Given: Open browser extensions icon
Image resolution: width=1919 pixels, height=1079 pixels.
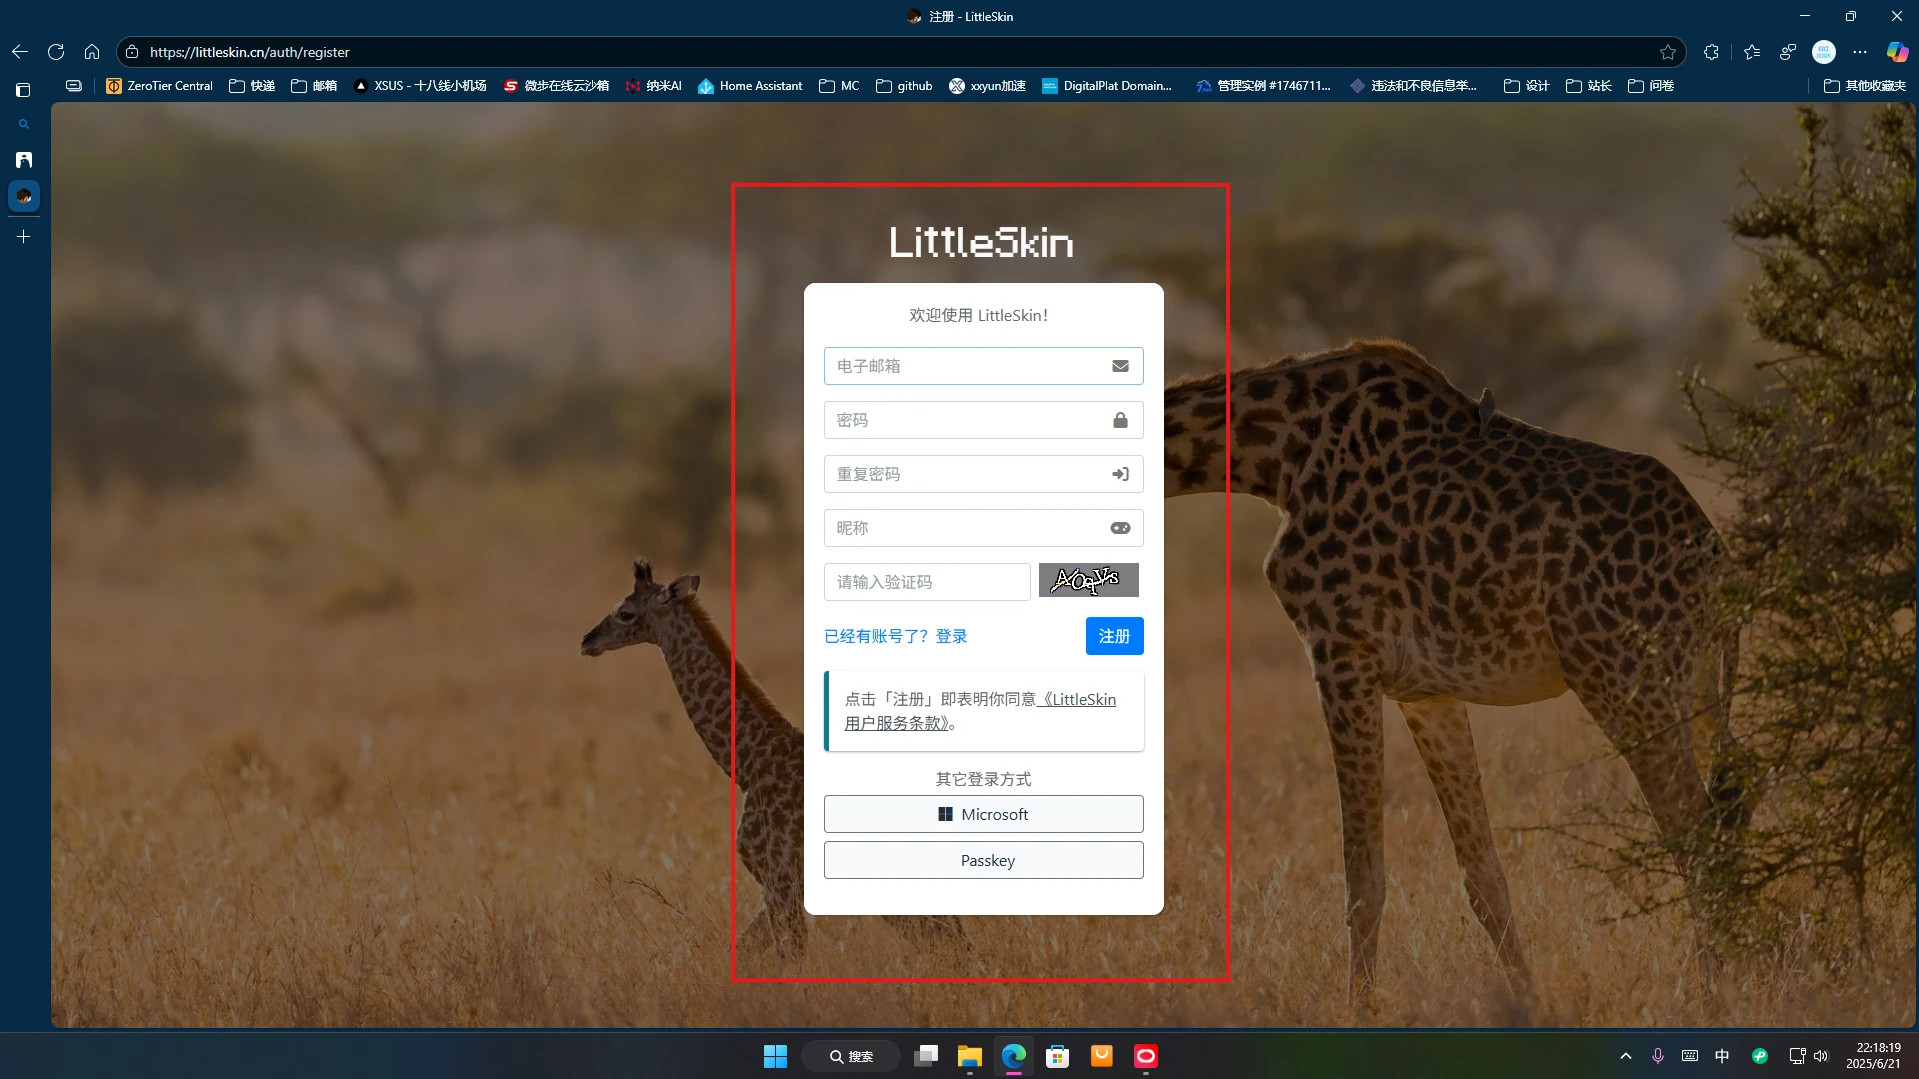Looking at the screenshot, I should click(1711, 52).
